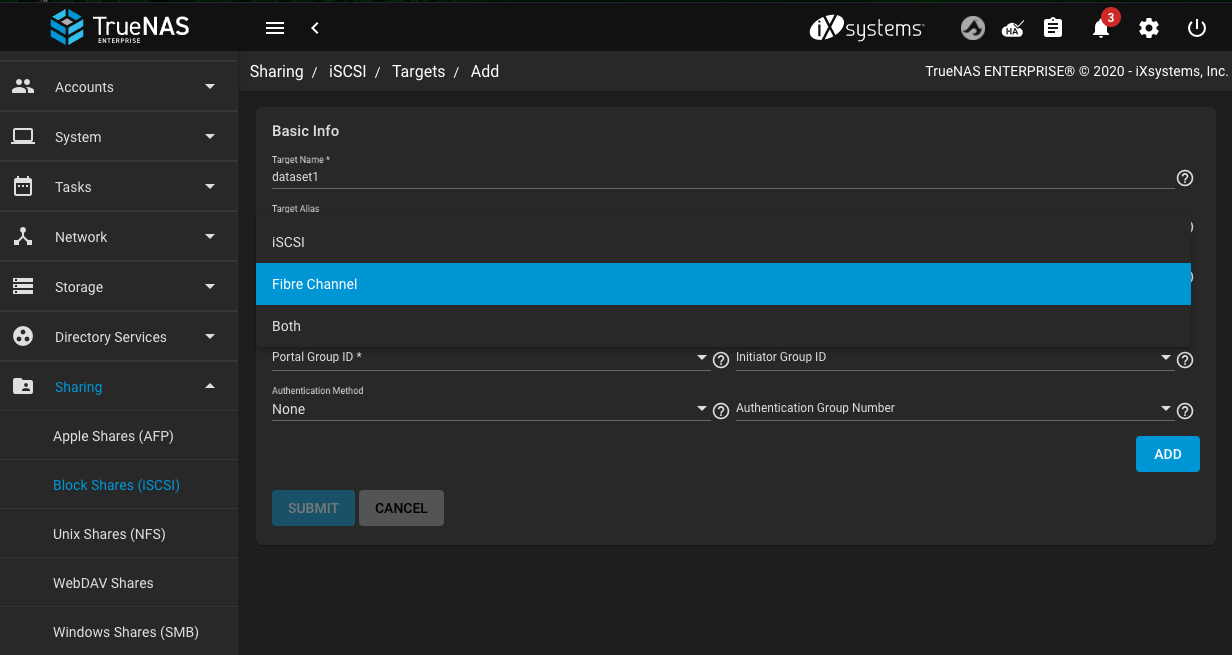This screenshot has width=1232, height=655.
Task: Select Fibre Channel option in the list
Action: pyautogui.click(x=723, y=284)
